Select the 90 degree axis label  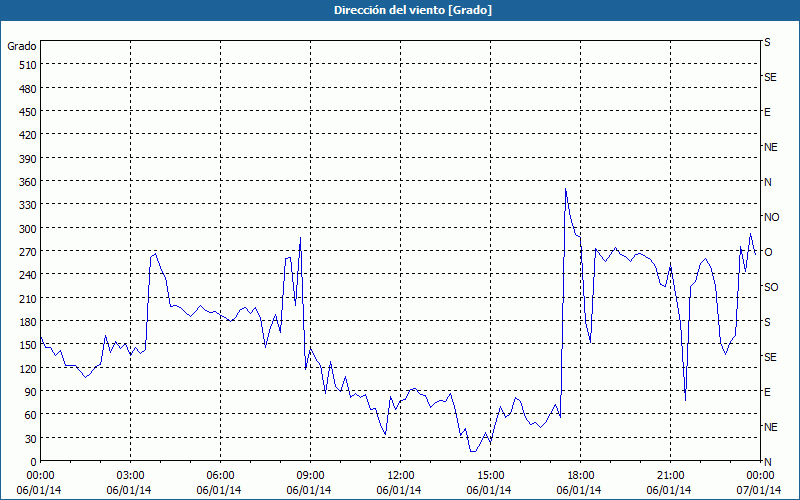[x=31, y=392]
